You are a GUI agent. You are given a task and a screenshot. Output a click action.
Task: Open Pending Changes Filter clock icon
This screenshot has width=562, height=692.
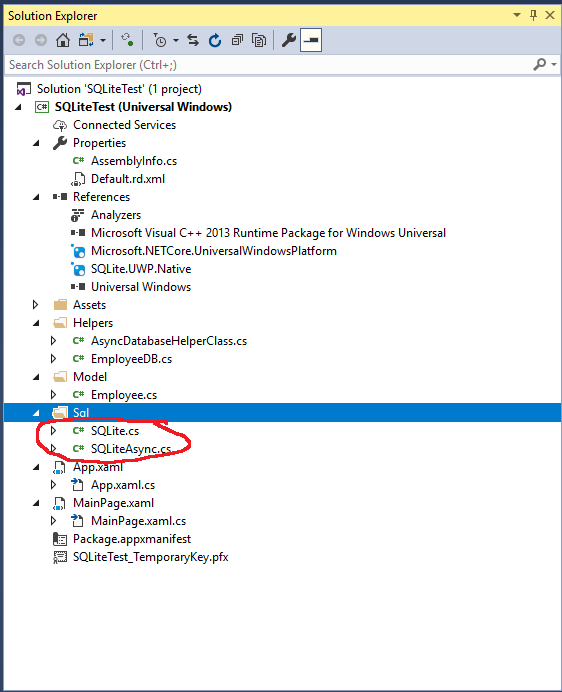coord(160,40)
